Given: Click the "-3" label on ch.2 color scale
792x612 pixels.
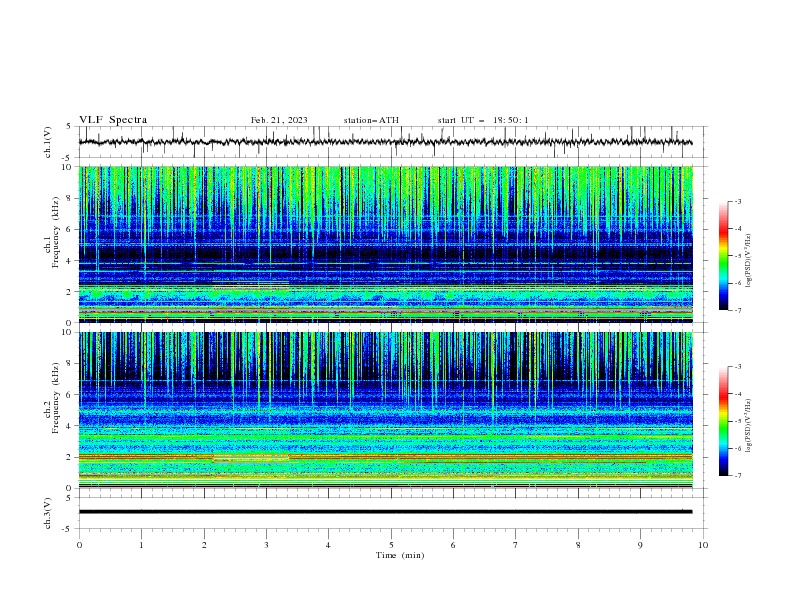Looking at the screenshot, I should 737,367.
